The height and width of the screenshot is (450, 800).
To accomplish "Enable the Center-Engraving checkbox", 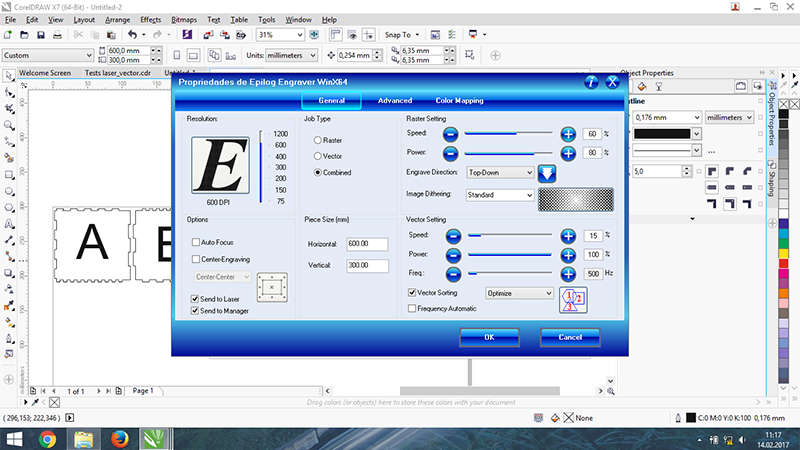I will tap(195, 259).
